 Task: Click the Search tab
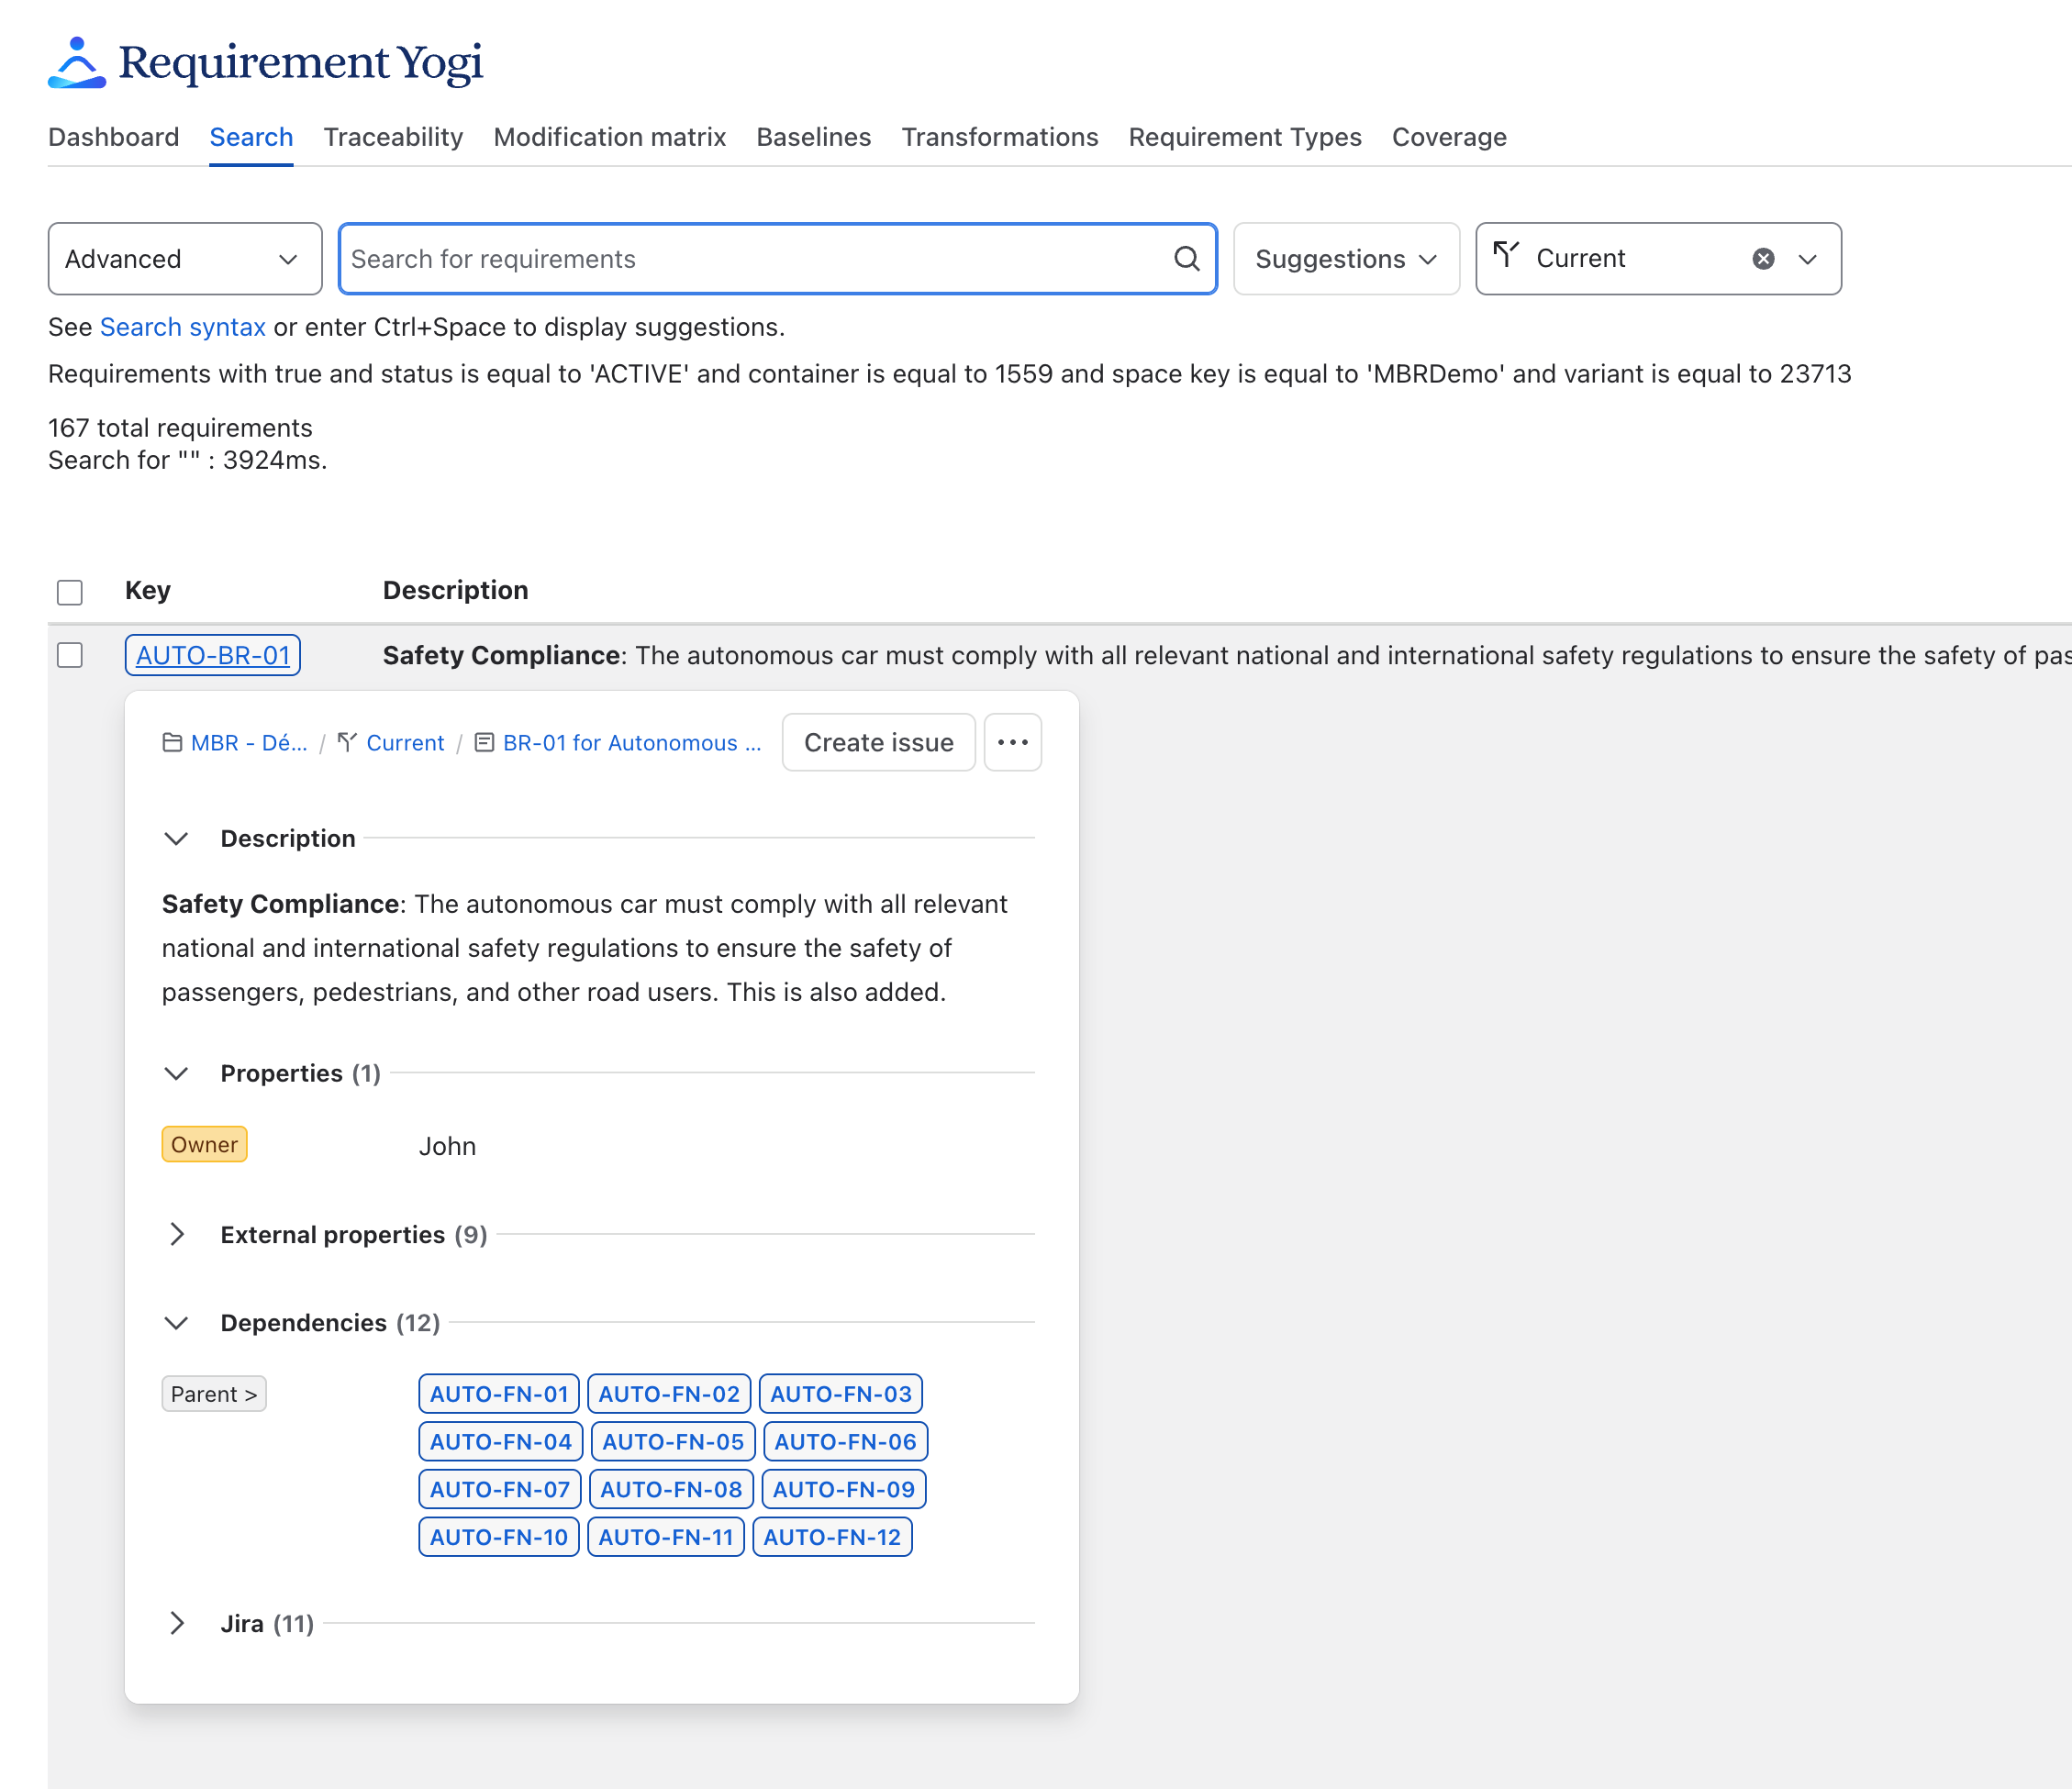coord(251,137)
